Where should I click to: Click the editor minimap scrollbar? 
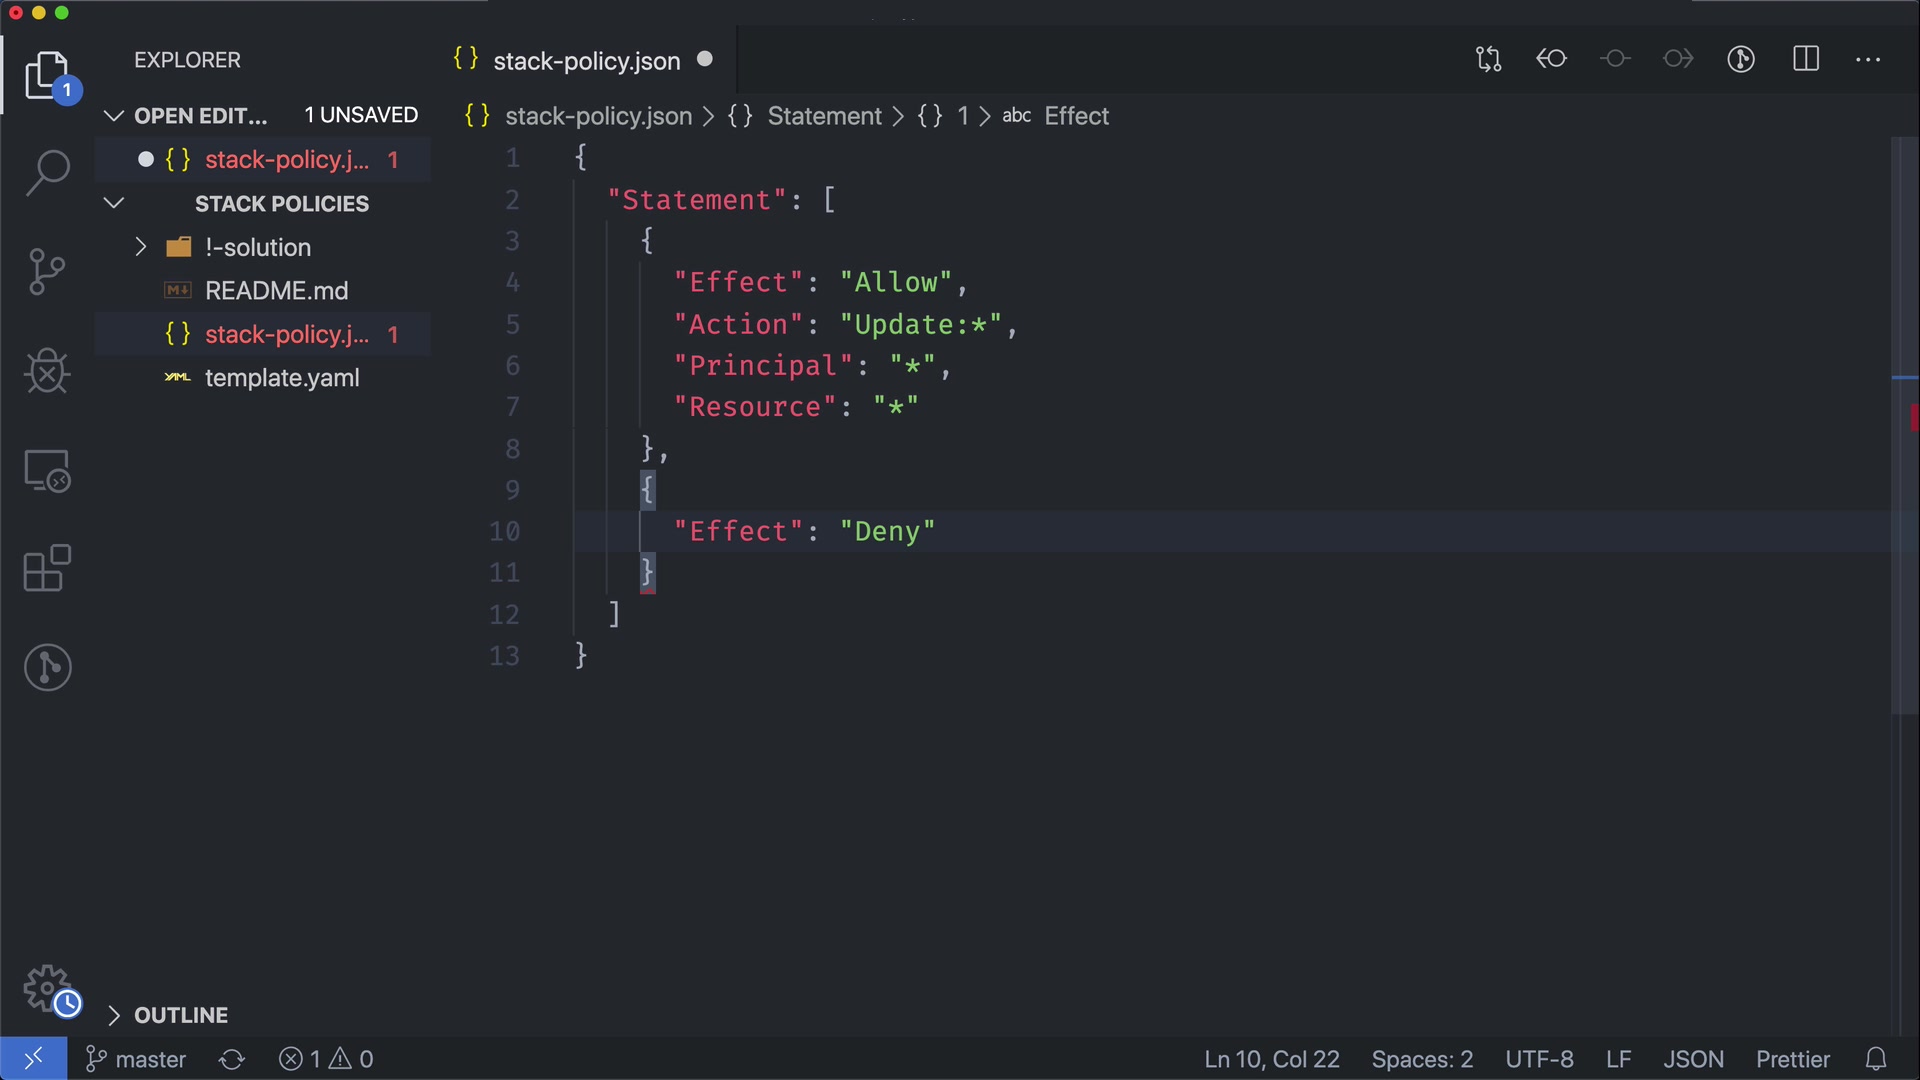click(1904, 420)
